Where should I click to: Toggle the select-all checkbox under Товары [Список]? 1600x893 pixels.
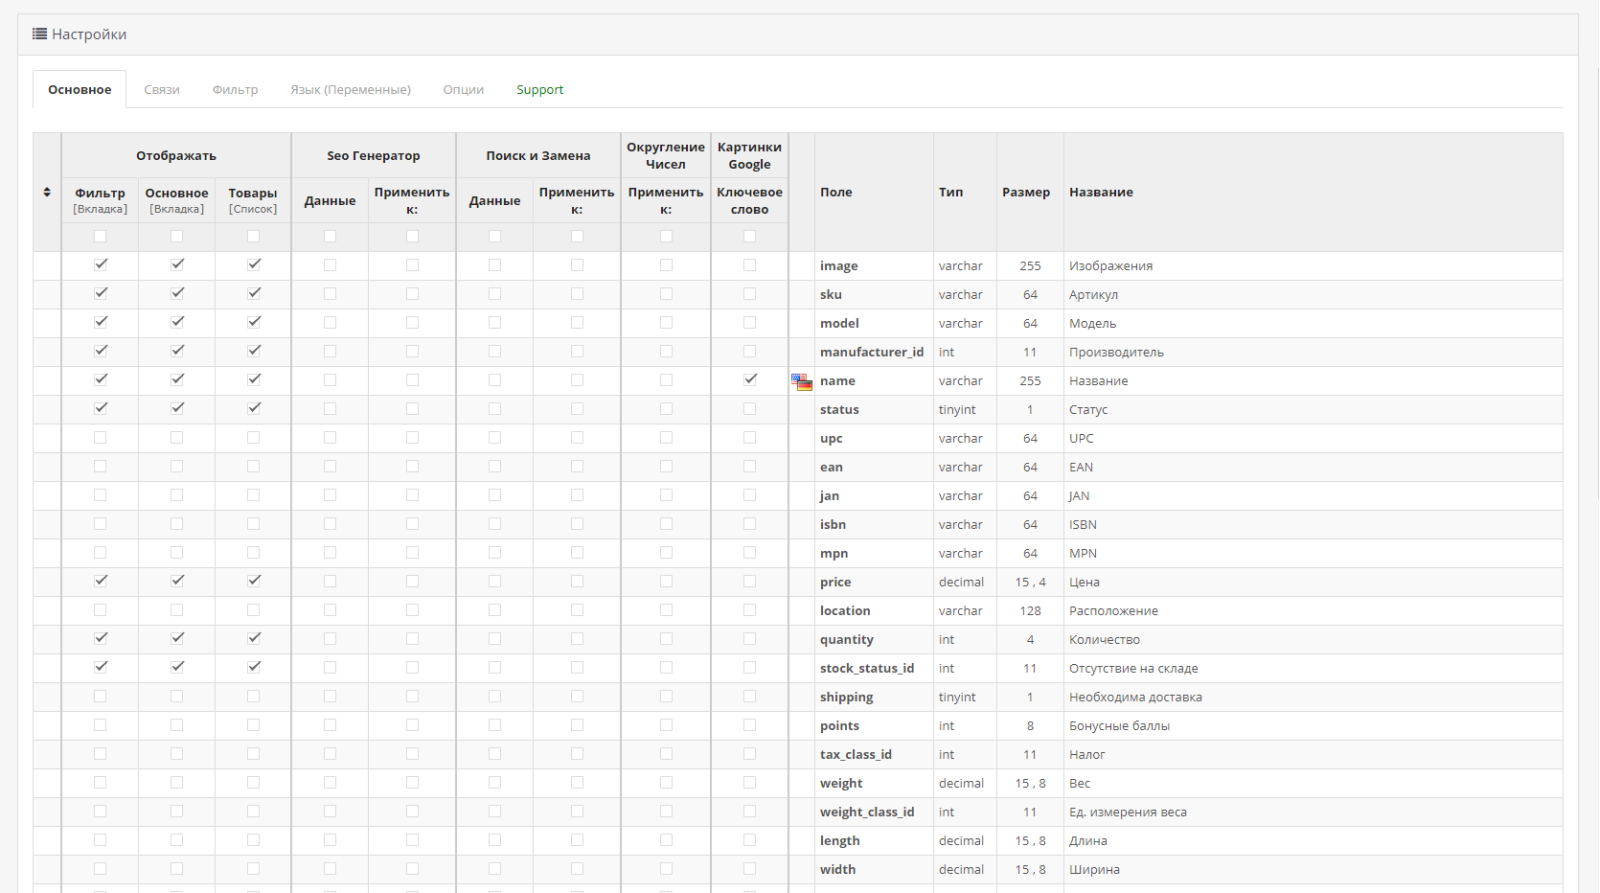point(253,237)
